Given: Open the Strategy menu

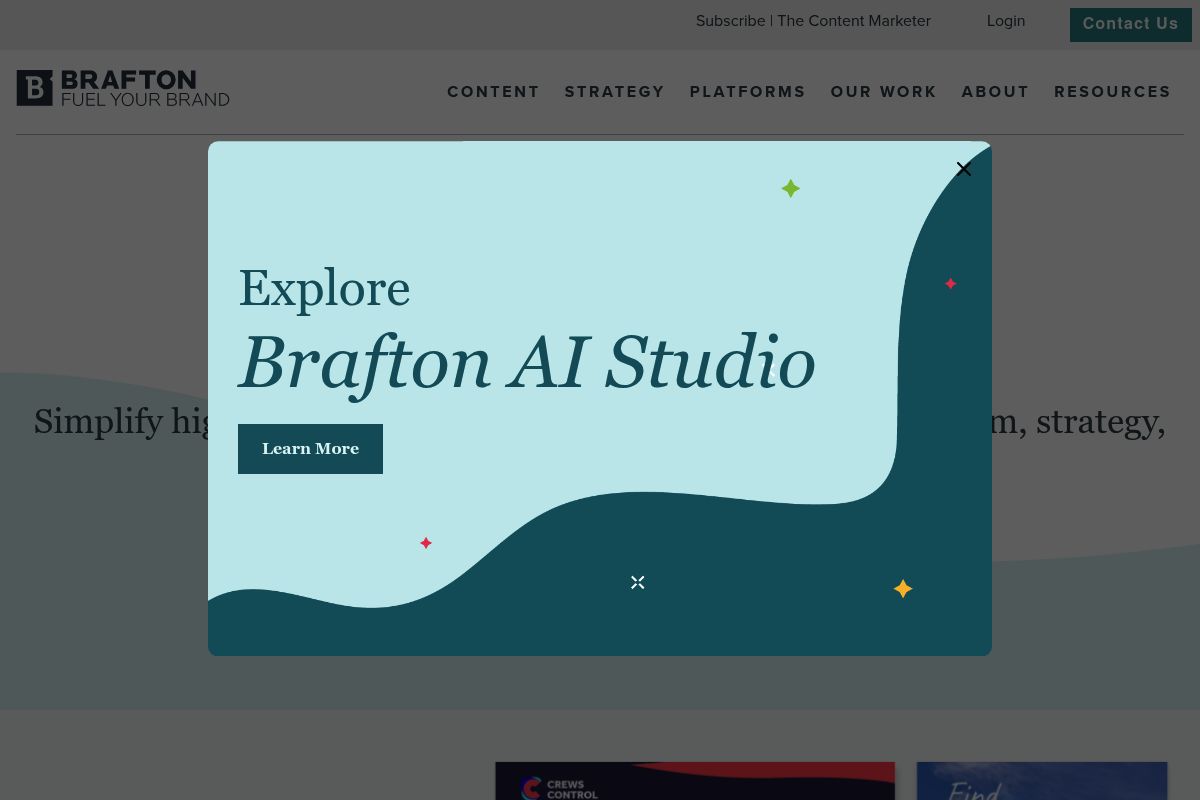Looking at the screenshot, I should pyautogui.click(x=614, y=92).
